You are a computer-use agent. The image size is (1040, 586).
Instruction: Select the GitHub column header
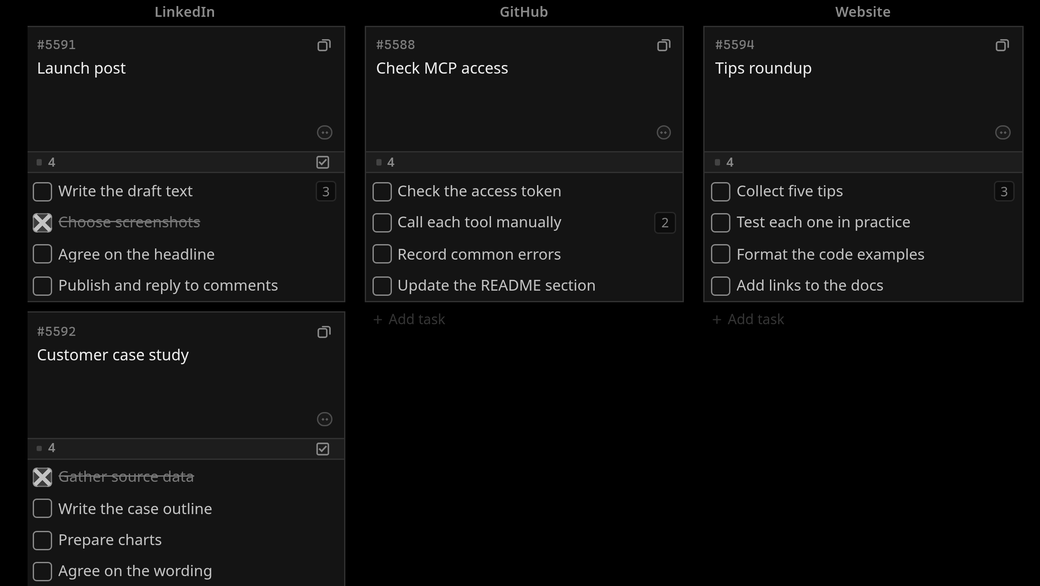(x=523, y=12)
